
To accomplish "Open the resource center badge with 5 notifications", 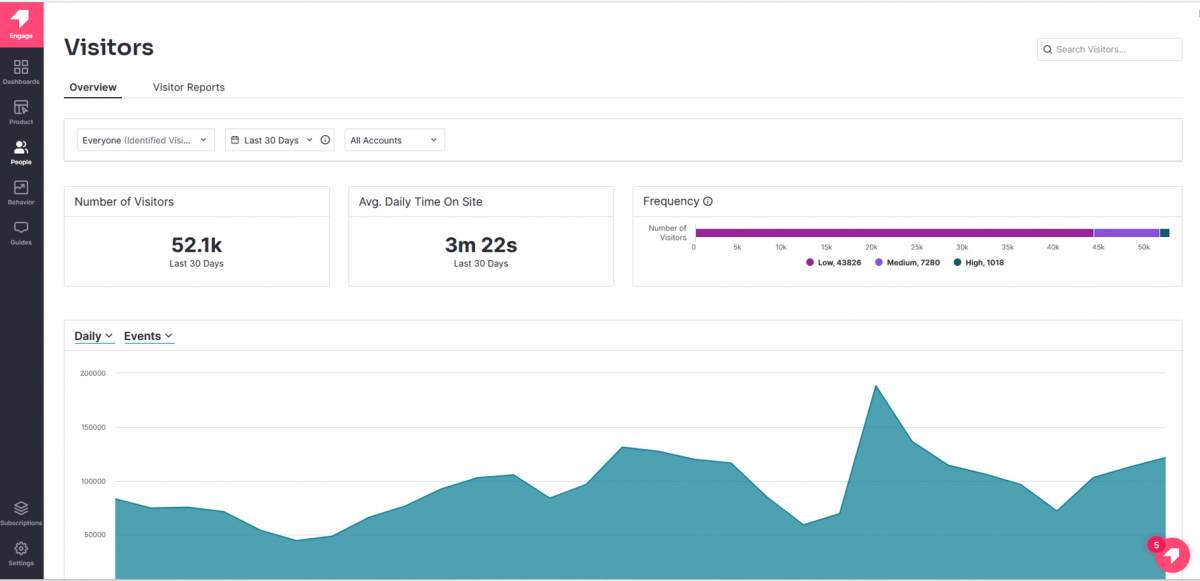I will point(1169,553).
